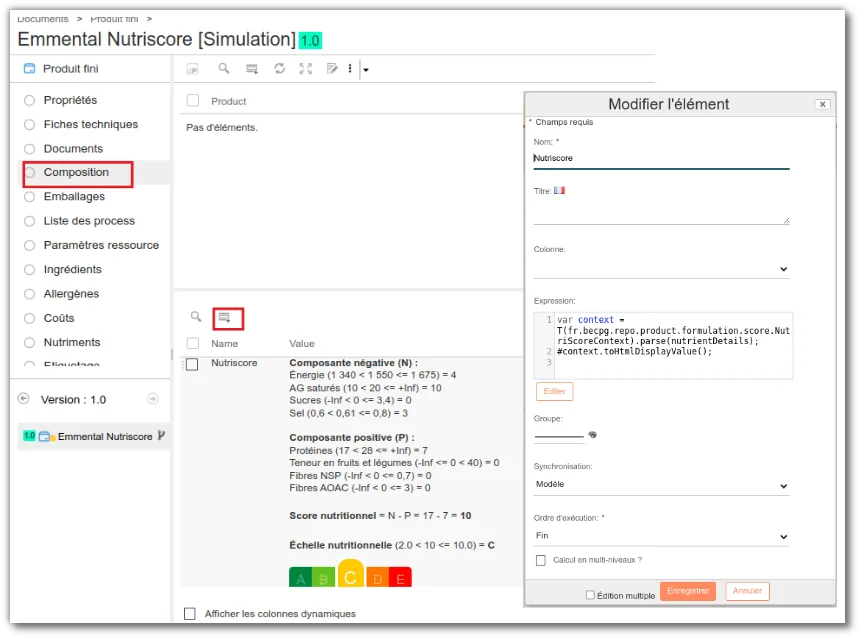Click the add-row icon in the top toolbar

252,69
